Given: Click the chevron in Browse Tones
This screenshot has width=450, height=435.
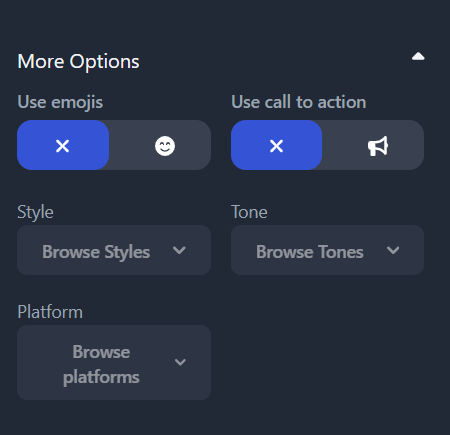Looking at the screenshot, I should pos(393,250).
